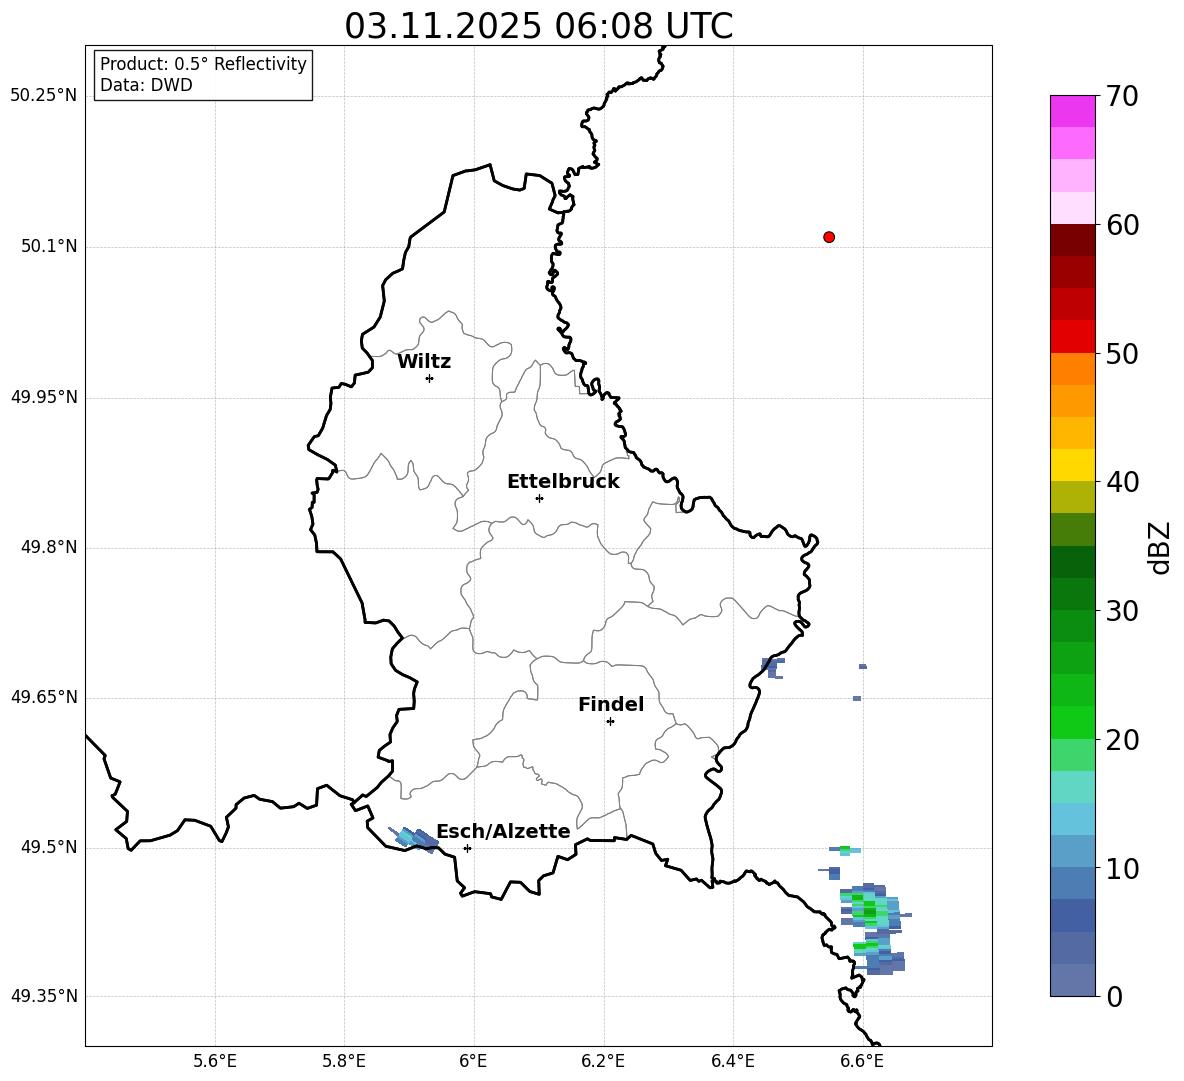The image size is (1184, 1081).
Task: Click the title 03.11.2025 06:08 UTC
Action: (538, 25)
